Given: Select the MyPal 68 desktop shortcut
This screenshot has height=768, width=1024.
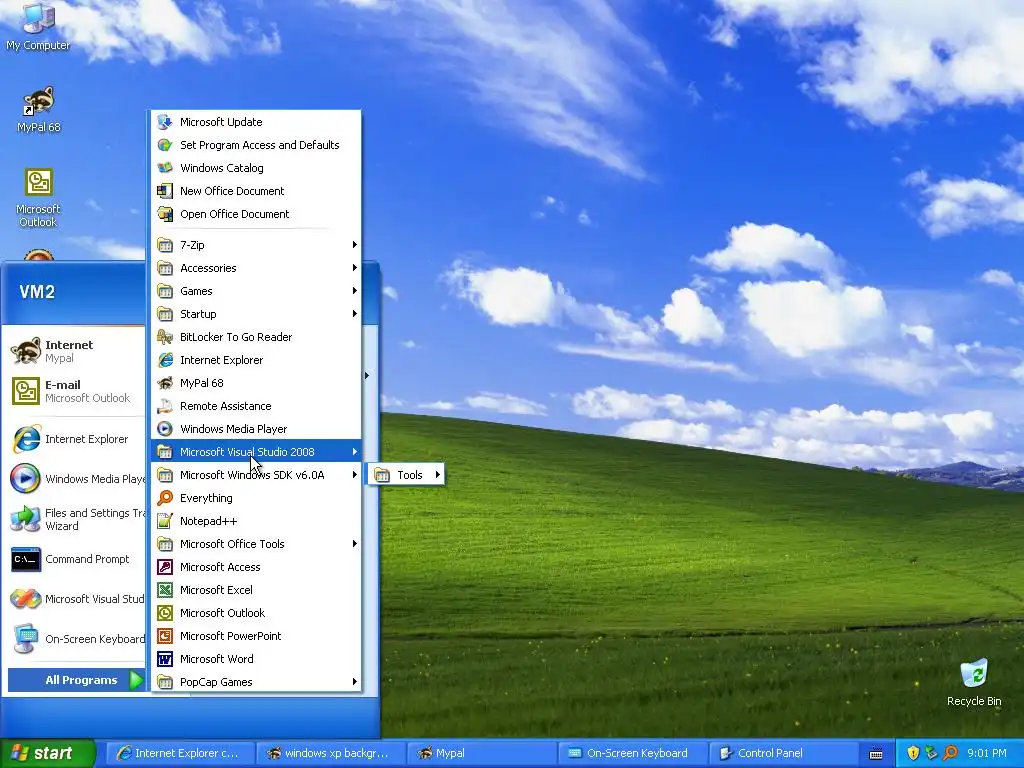Looking at the screenshot, I should click(39, 109).
